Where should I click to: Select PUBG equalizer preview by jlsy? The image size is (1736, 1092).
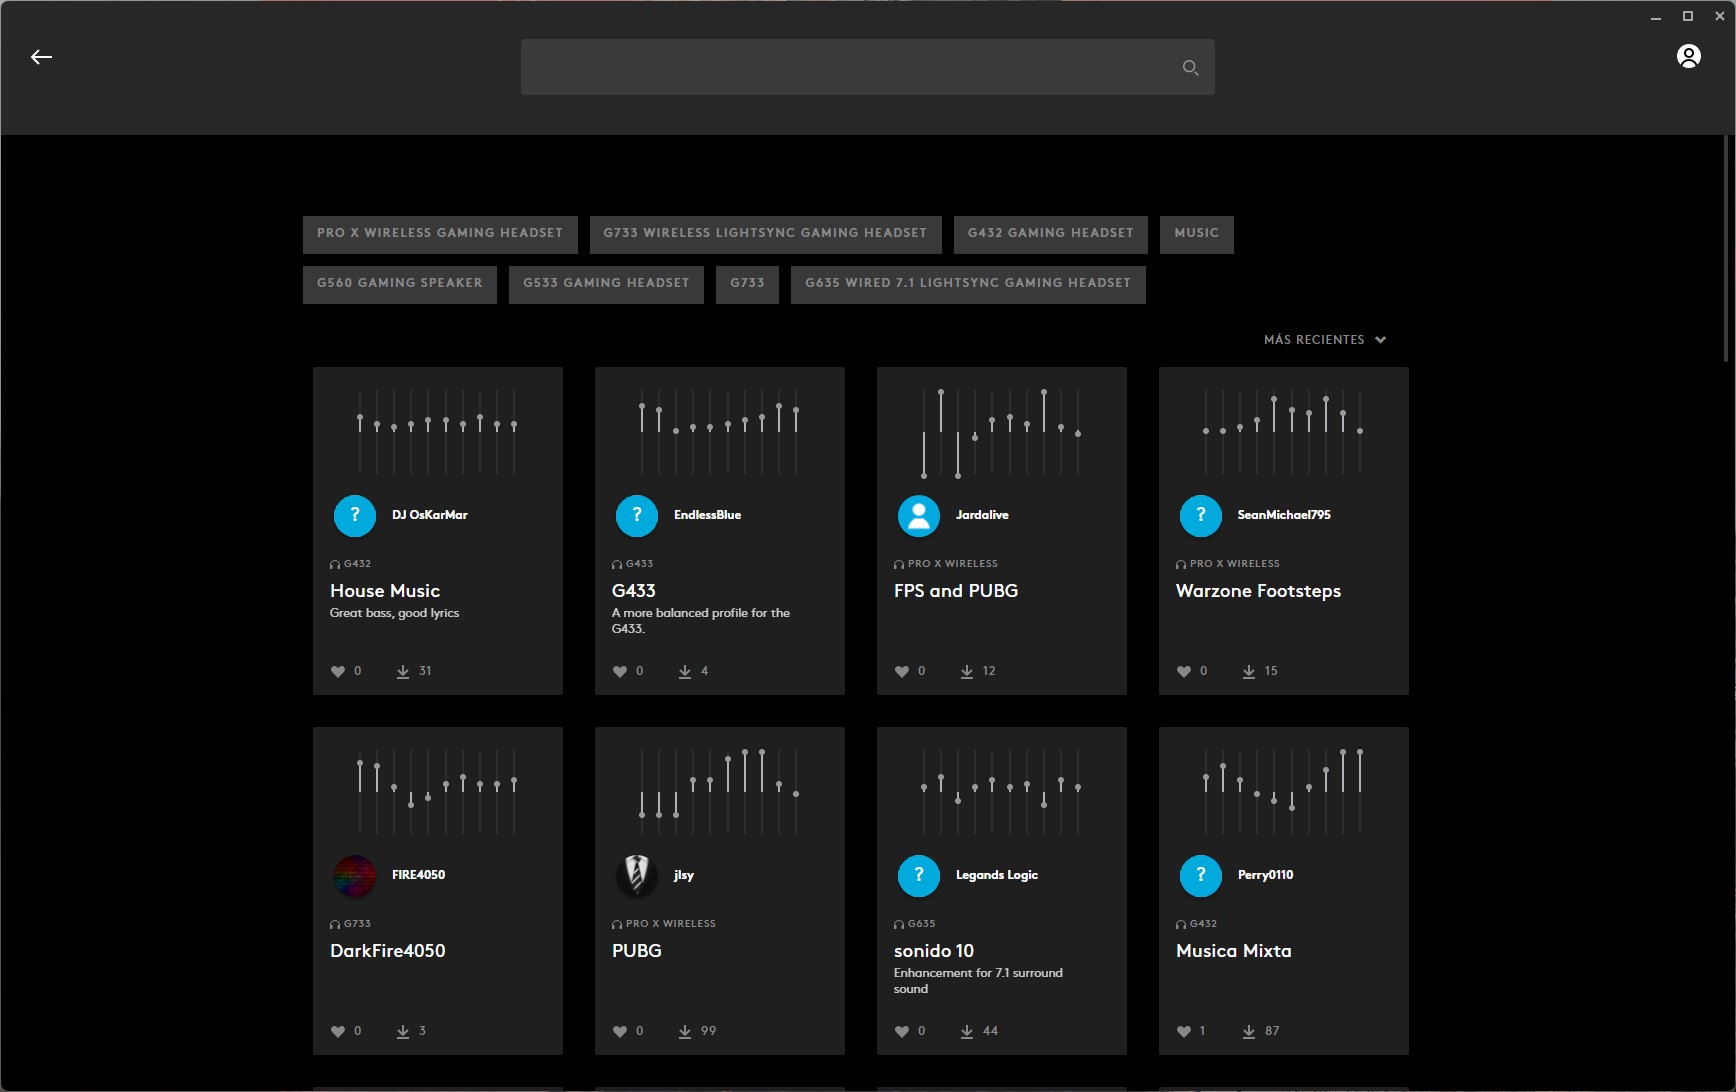pos(719,792)
